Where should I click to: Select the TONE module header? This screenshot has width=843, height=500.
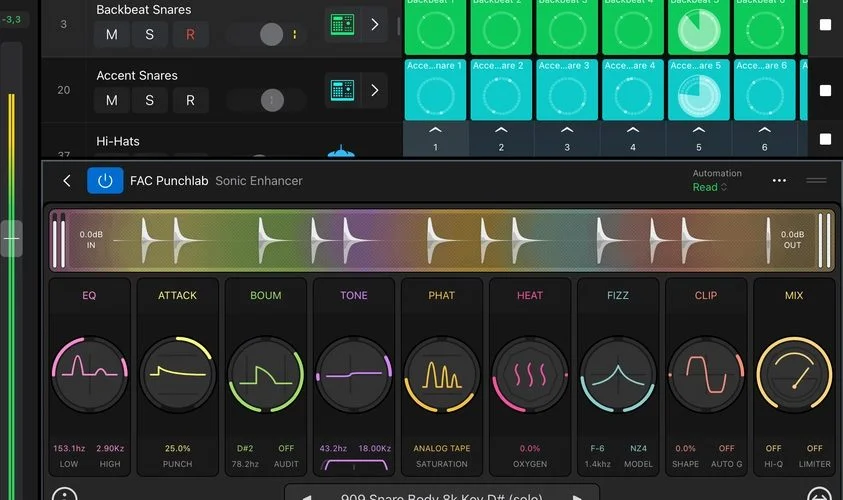pos(354,295)
